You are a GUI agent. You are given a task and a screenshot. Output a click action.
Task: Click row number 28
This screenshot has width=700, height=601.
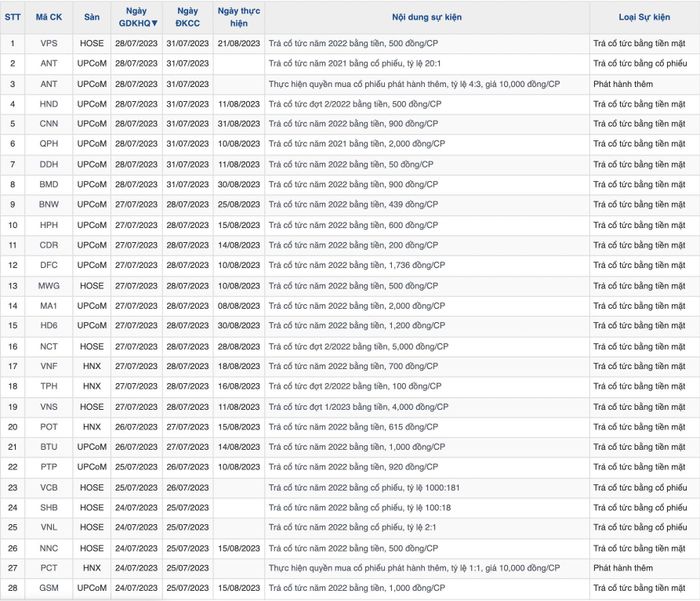(12, 588)
